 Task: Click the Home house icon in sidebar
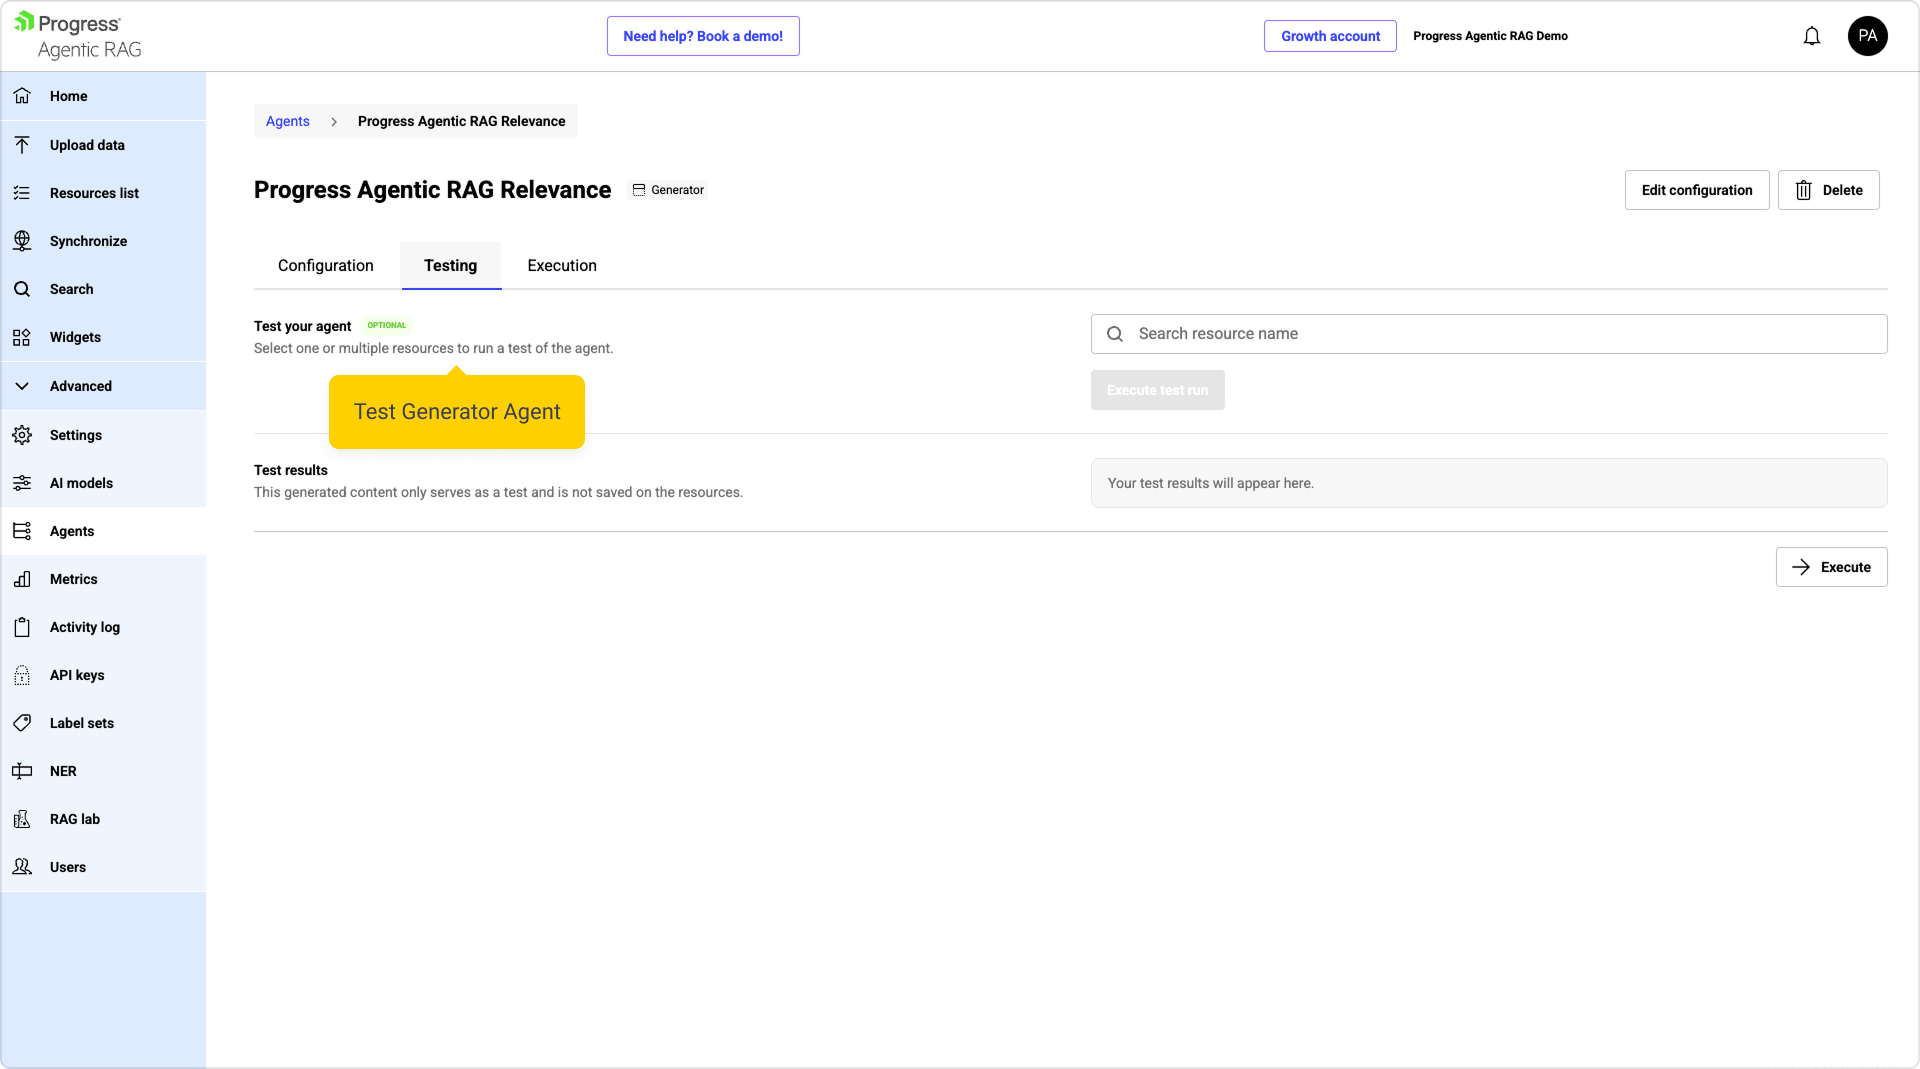coord(22,96)
